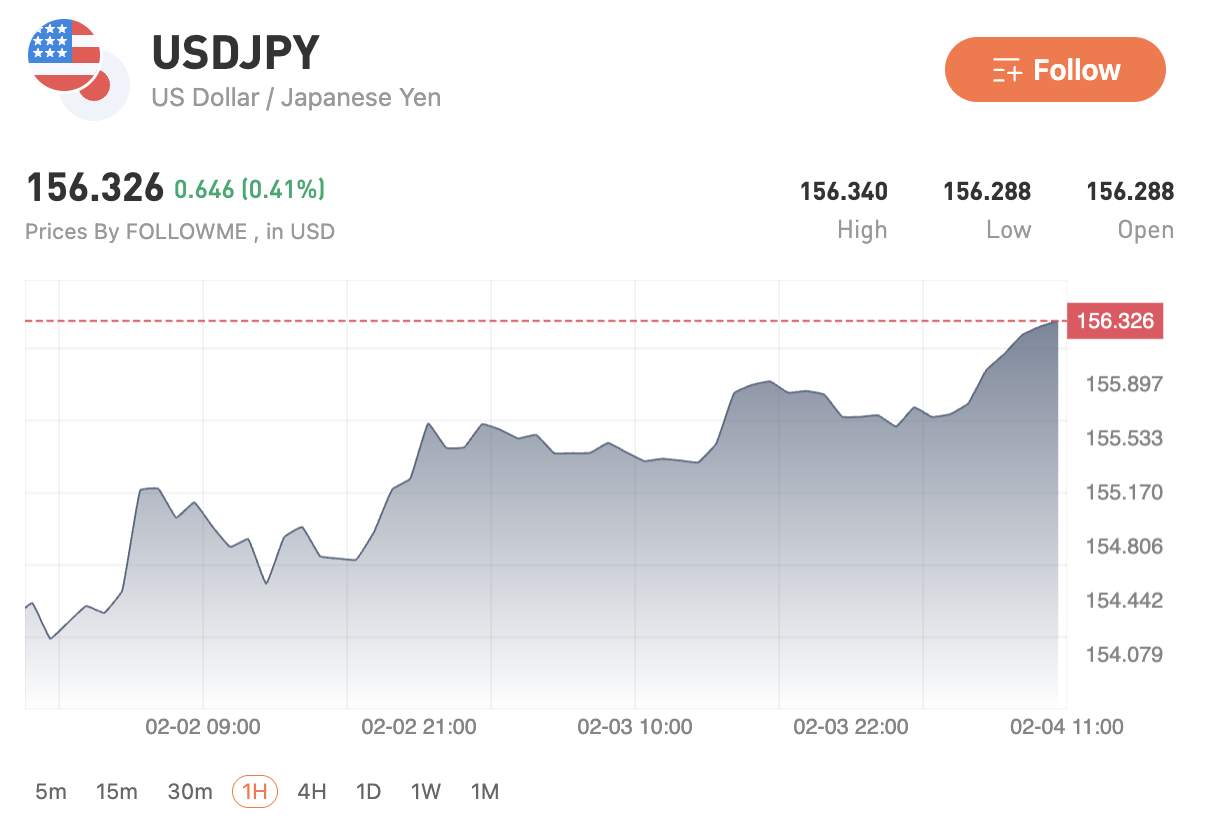
Task: Click the Low value 156.288
Action: tap(988, 191)
